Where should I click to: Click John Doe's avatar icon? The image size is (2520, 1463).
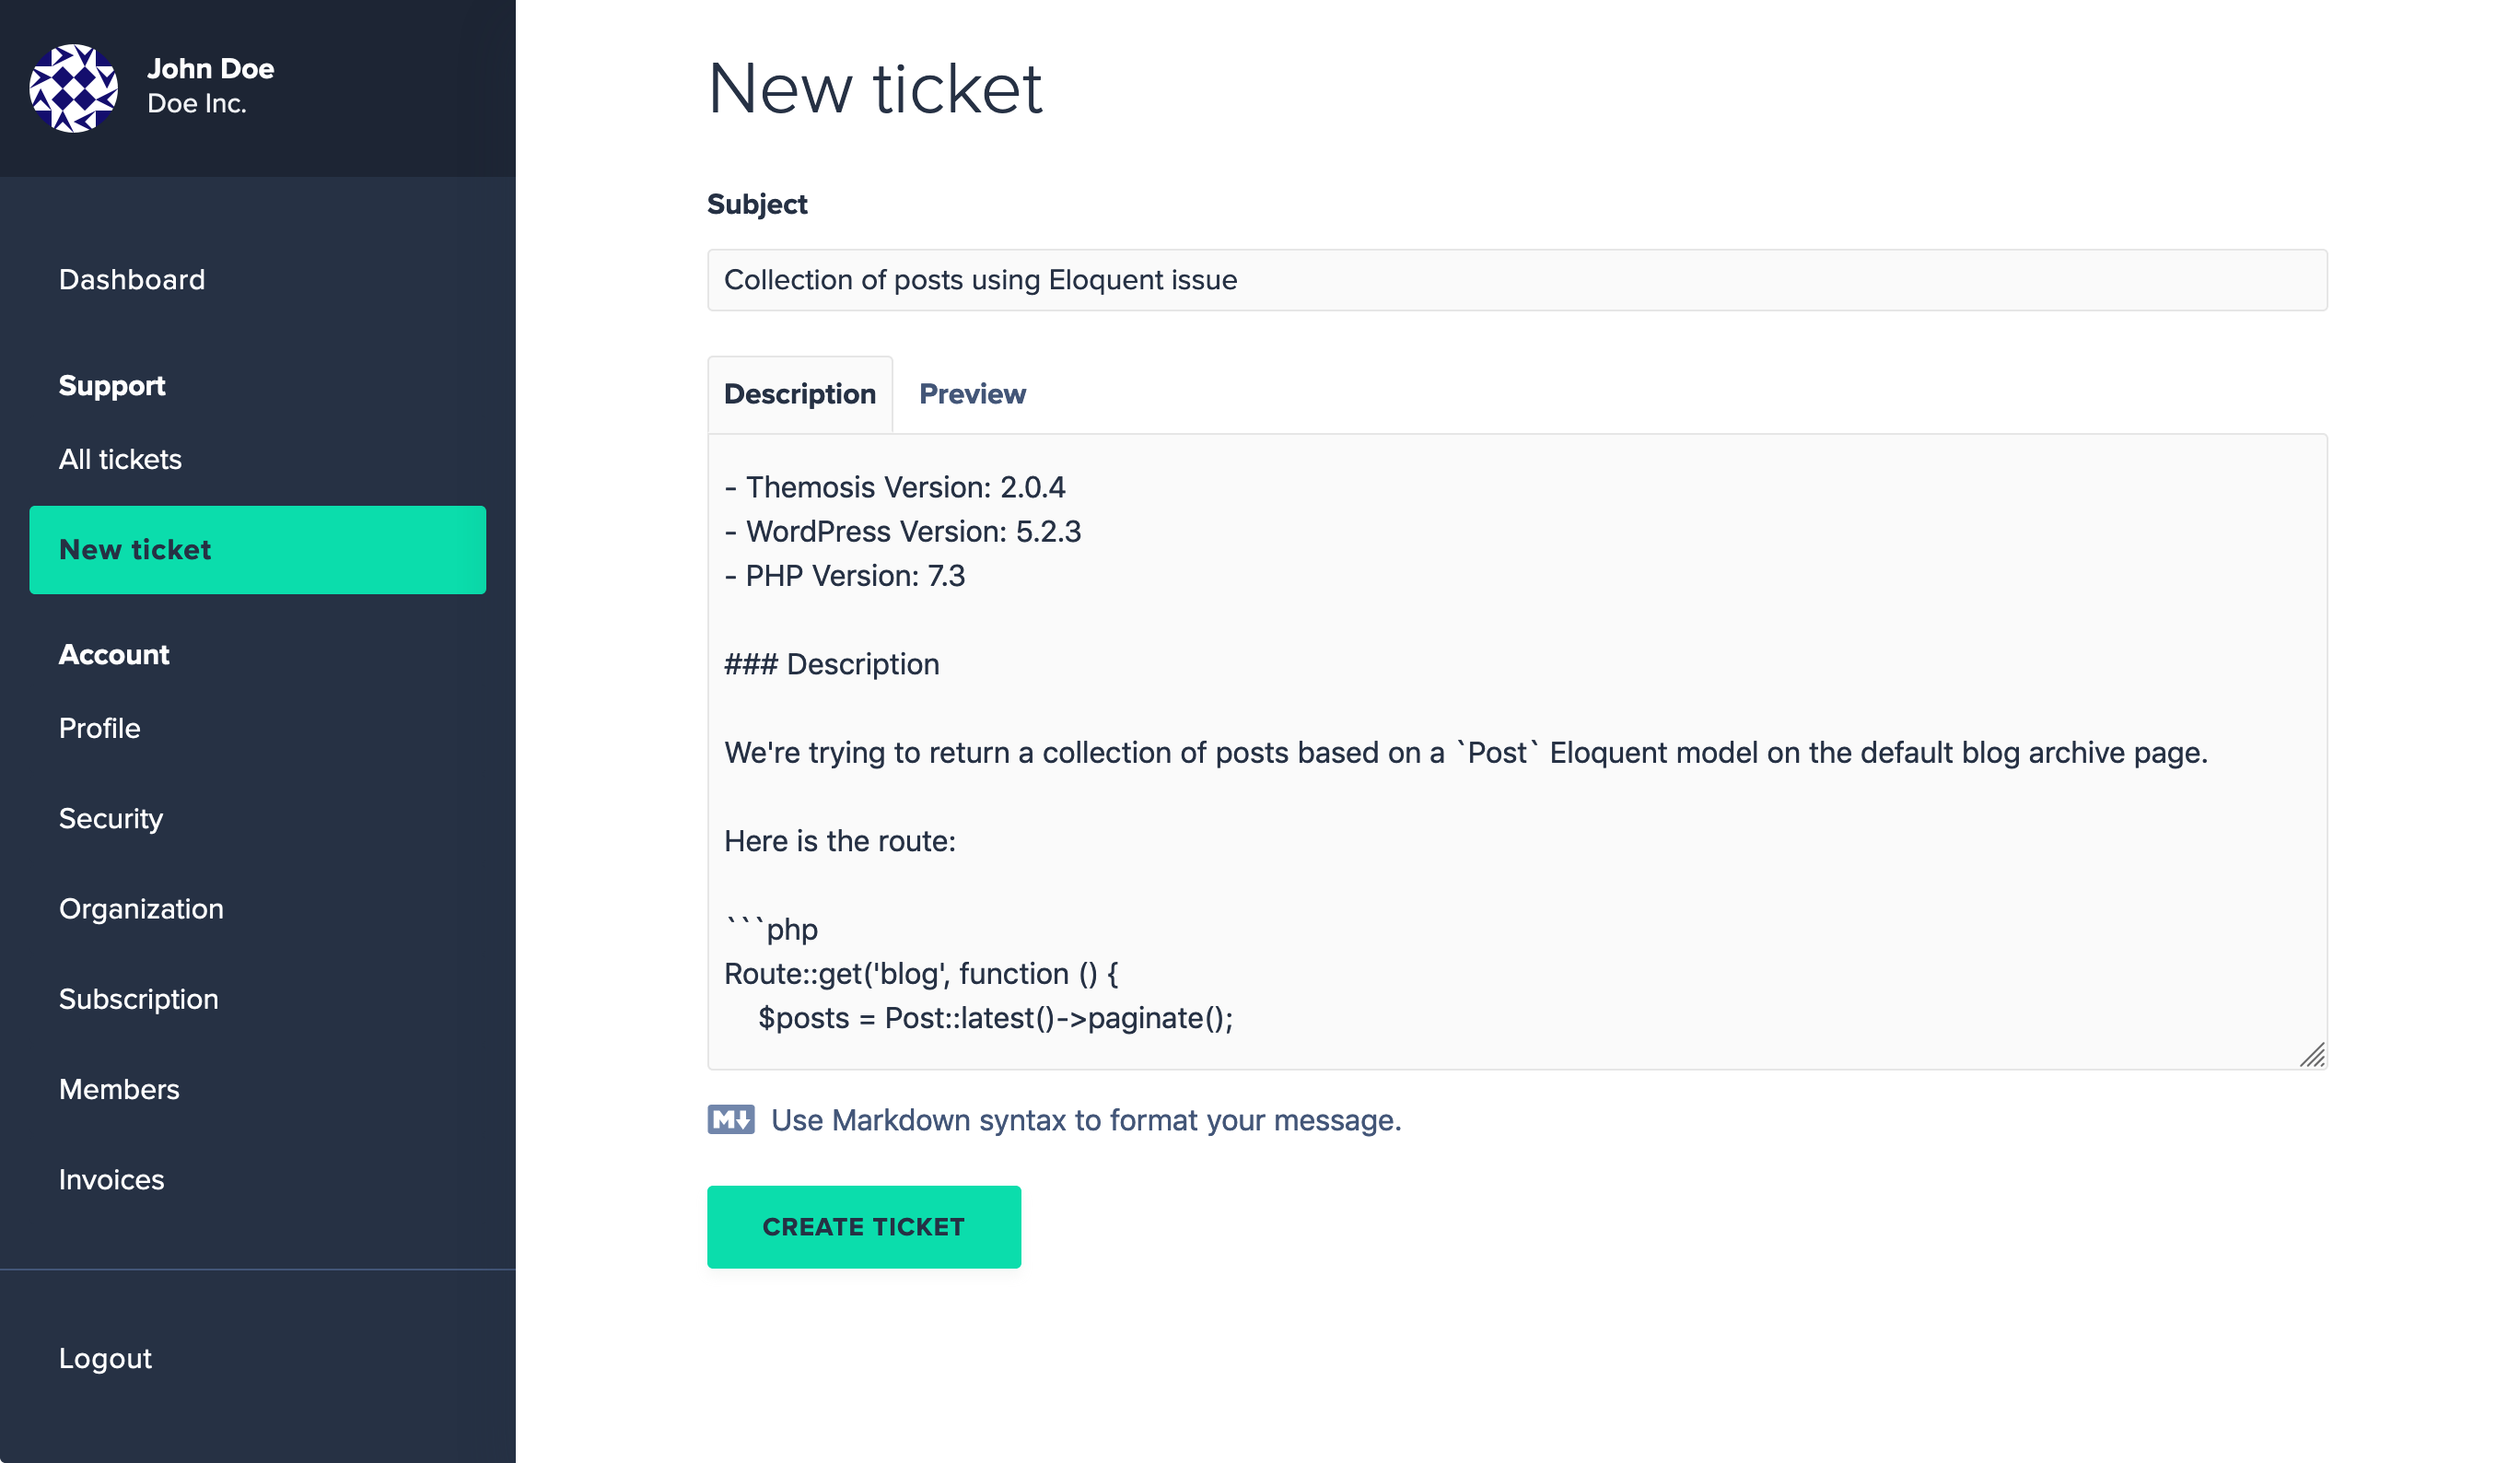click(x=73, y=88)
